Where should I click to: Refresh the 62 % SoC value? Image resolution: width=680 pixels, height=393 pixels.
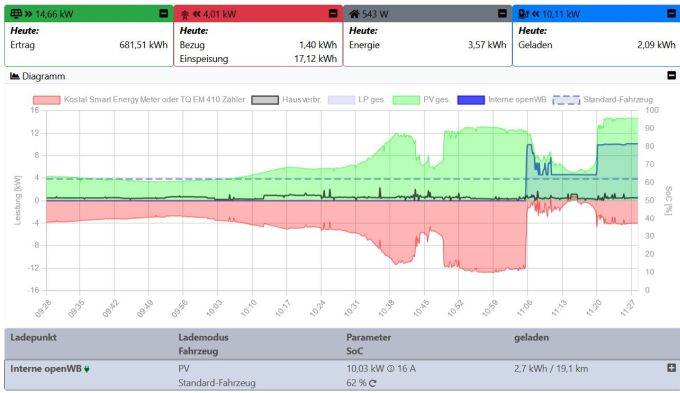tap(373, 383)
